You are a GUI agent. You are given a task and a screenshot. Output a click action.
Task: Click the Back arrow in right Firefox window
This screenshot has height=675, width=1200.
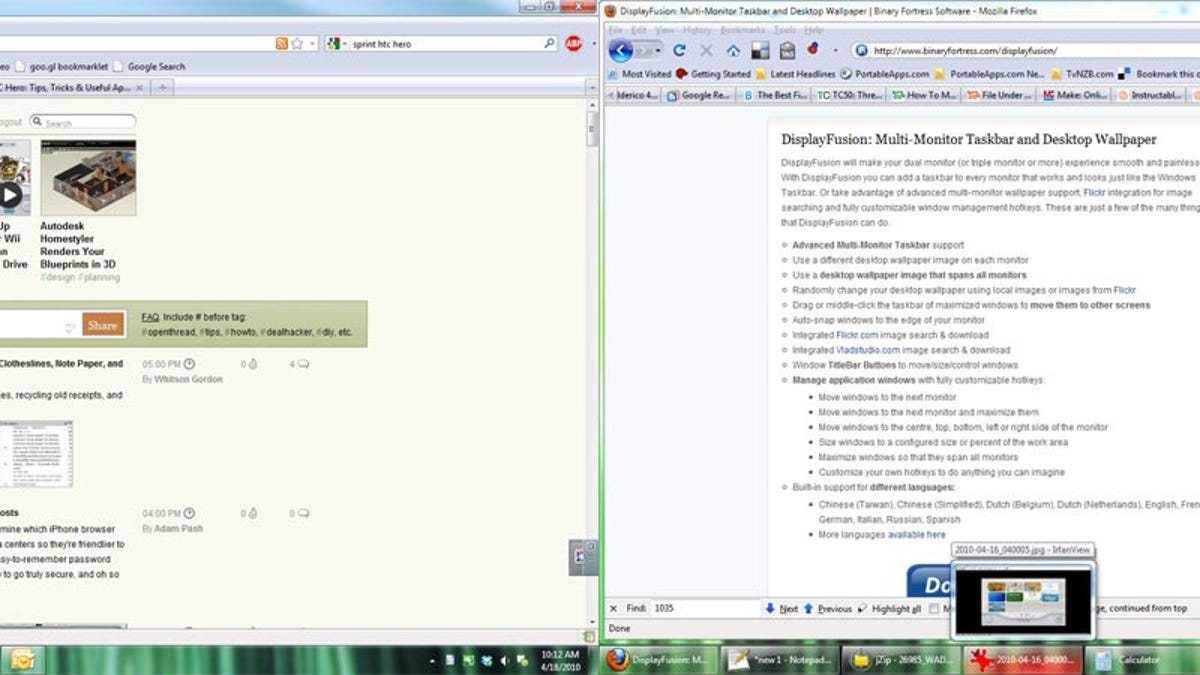pyautogui.click(x=621, y=49)
